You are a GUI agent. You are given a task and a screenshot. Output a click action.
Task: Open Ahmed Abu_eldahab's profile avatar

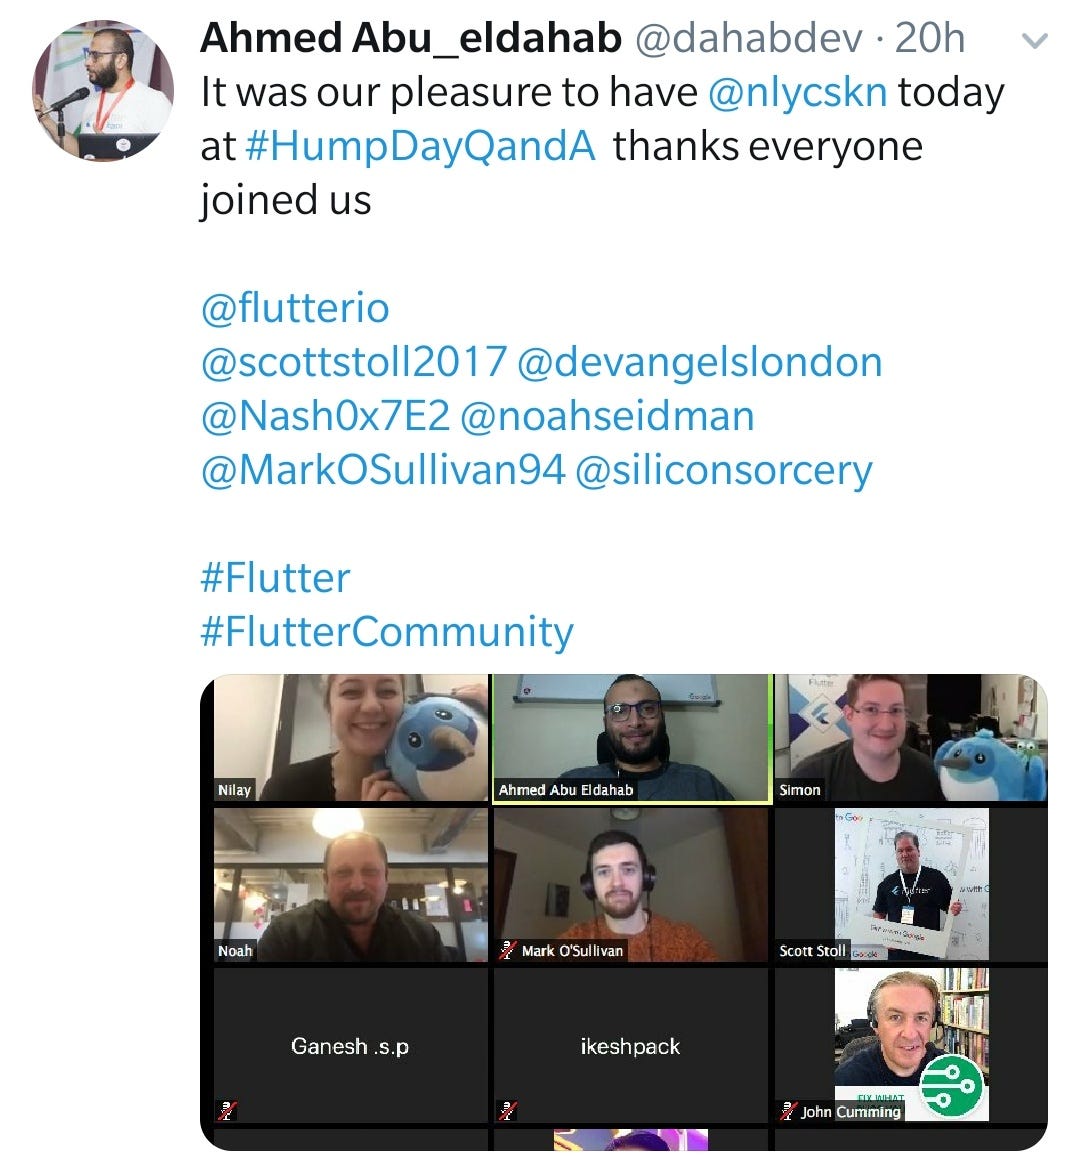tap(103, 90)
